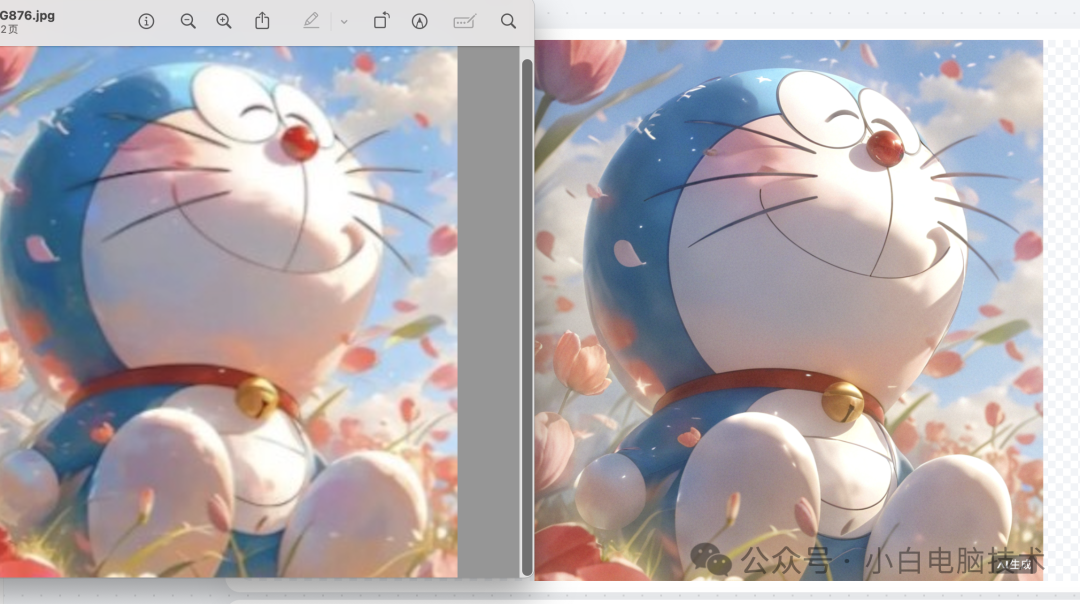Viewport: 1080px width, 604px height.
Task: Click the G876.jpg window title
Action: (28, 15)
